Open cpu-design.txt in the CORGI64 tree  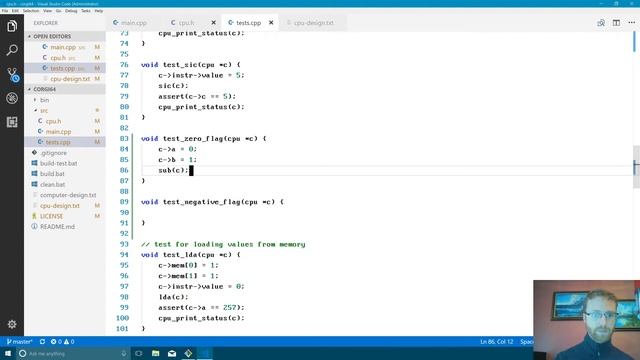[x=60, y=206]
